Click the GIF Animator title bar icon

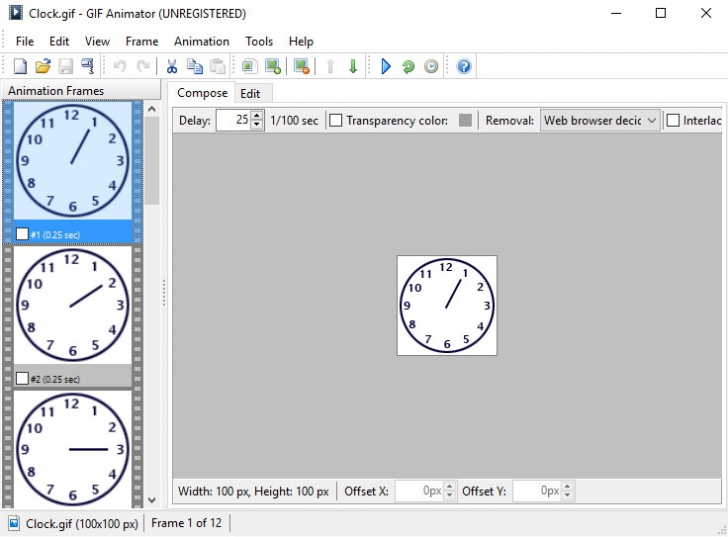pos(16,13)
